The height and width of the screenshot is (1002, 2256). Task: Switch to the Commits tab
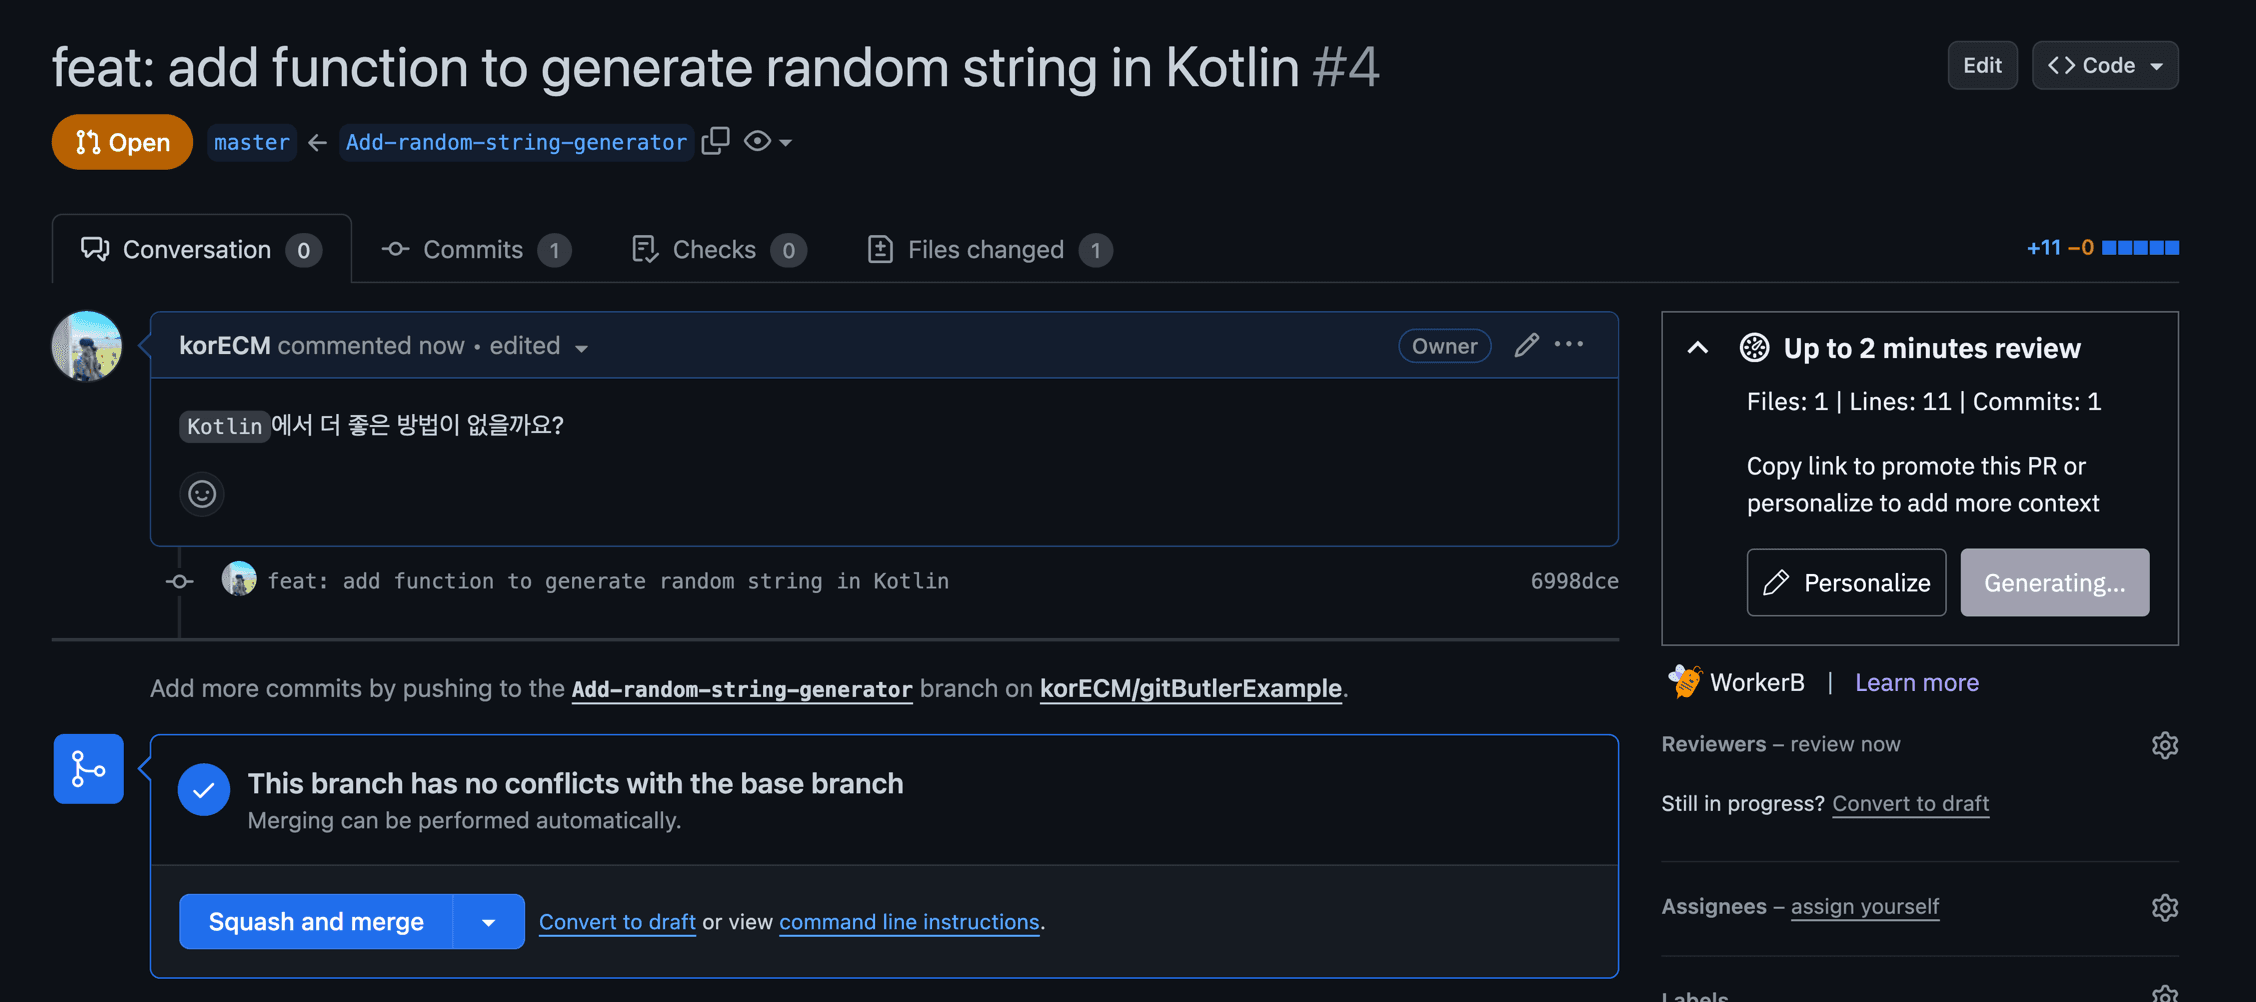click(476, 249)
